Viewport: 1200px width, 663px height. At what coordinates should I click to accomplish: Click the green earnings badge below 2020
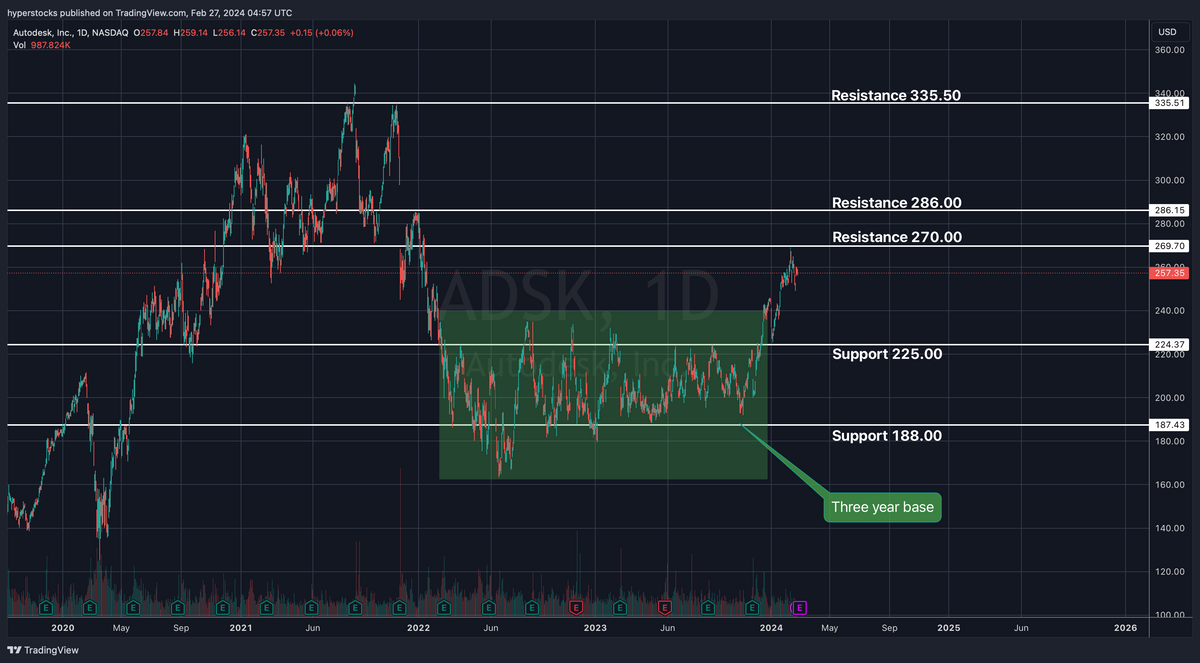[x=46, y=607]
